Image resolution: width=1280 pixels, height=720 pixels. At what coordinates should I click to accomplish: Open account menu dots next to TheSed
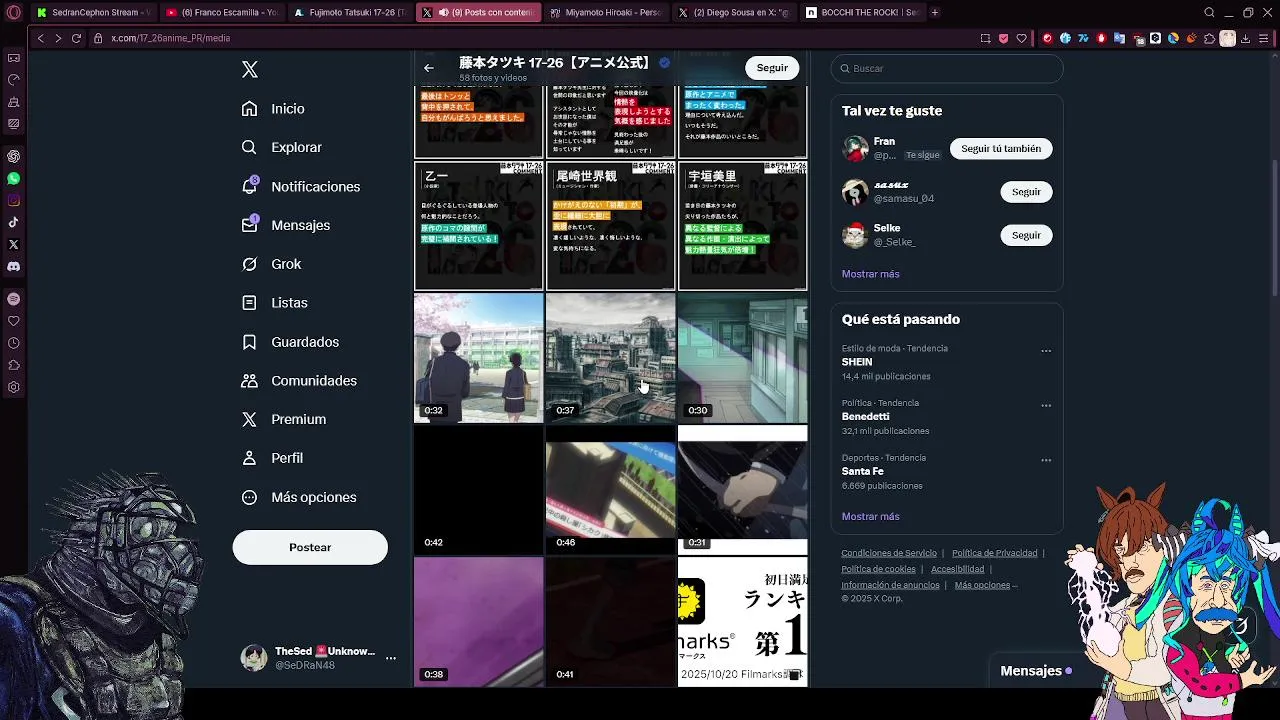pos(391,658)
